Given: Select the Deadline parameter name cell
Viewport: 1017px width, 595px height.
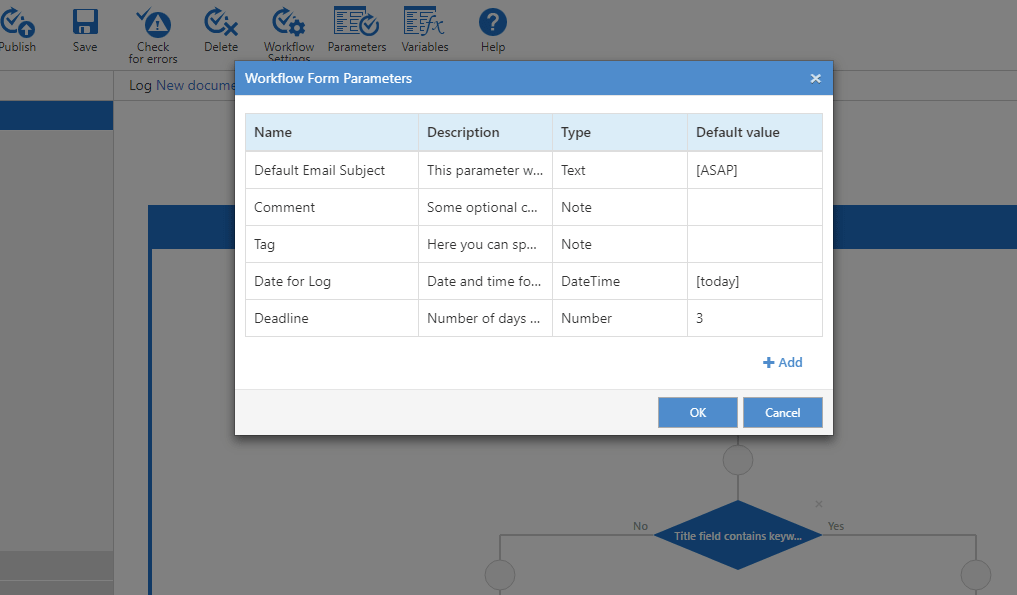Looking at the screenshot, I should (332, 318).
